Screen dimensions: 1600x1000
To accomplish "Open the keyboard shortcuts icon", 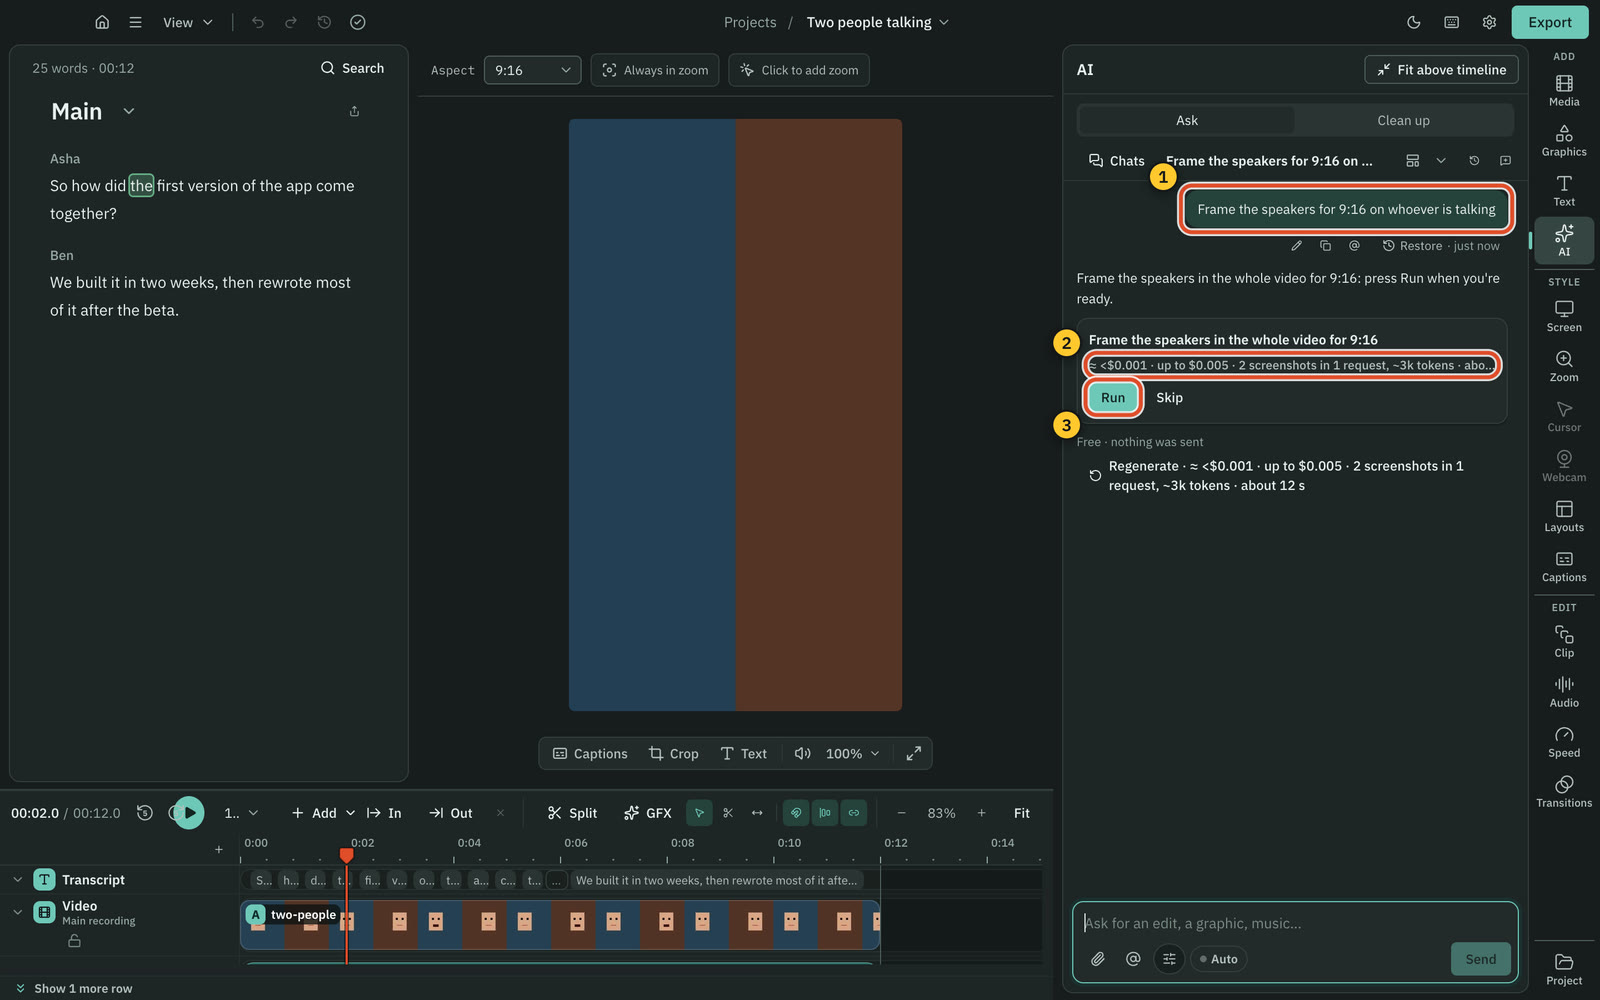I will pos(1451,22).
